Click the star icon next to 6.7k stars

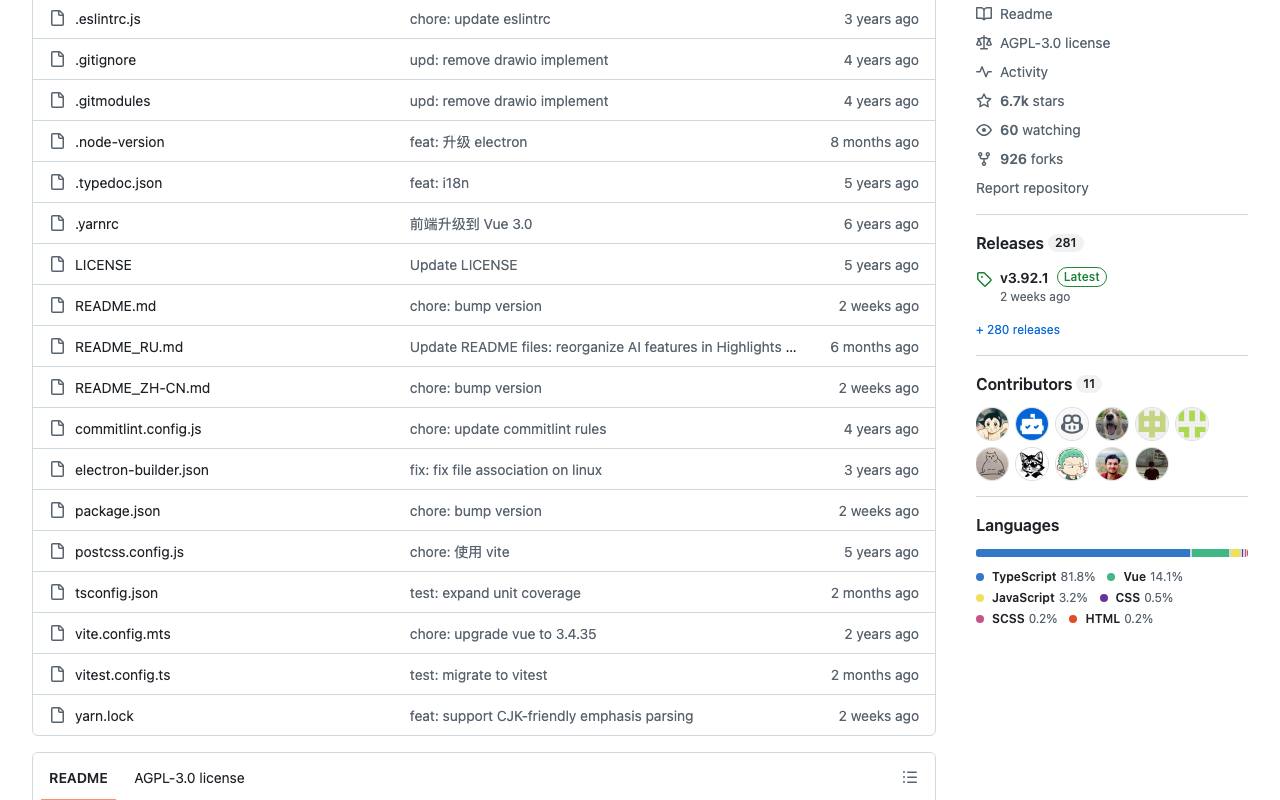[x=984, y=101]
